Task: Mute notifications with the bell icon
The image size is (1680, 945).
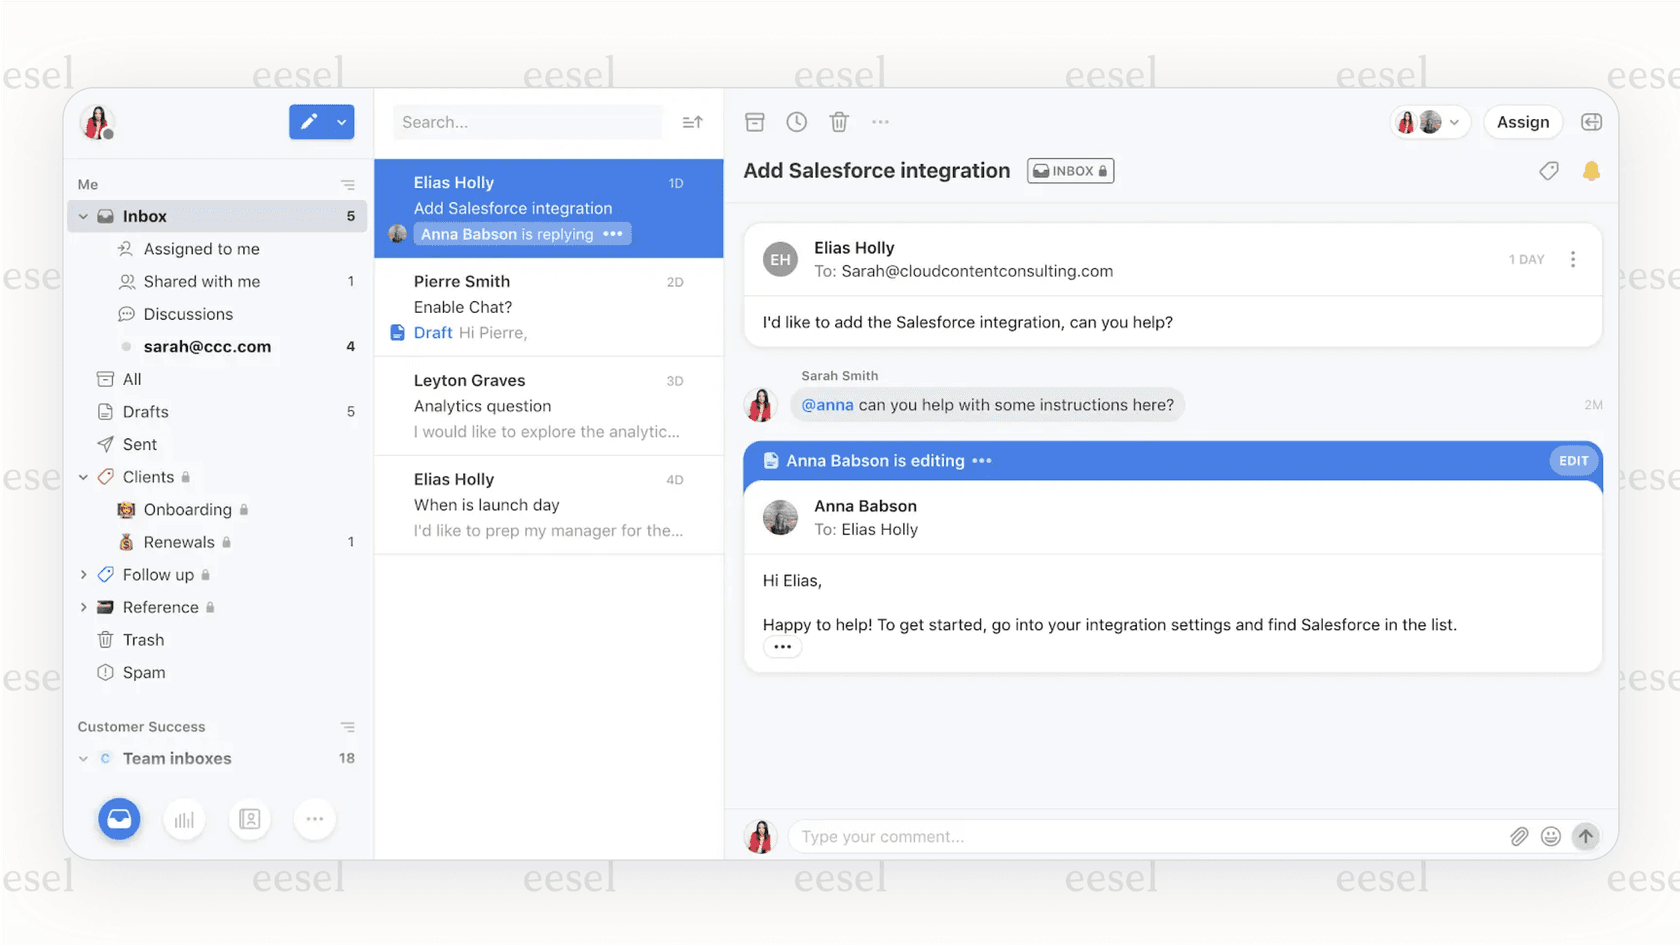Action: coord(1591,170)
